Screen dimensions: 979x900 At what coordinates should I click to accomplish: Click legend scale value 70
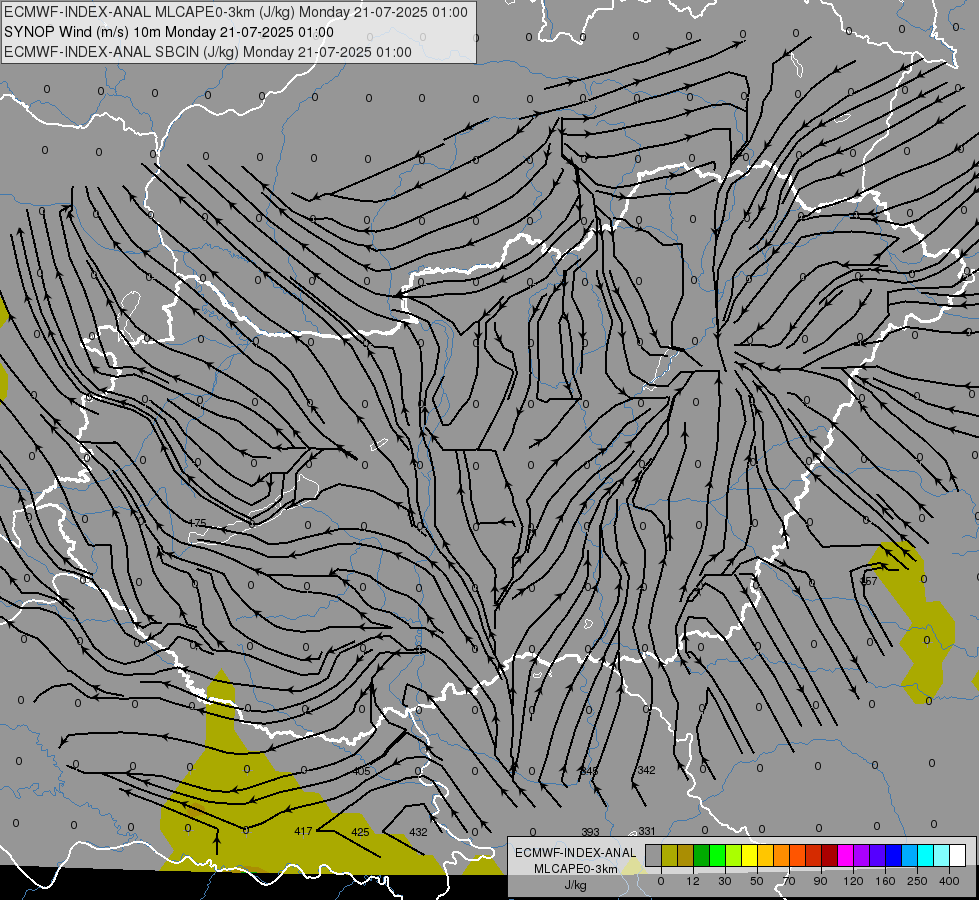tap(789, 881)
